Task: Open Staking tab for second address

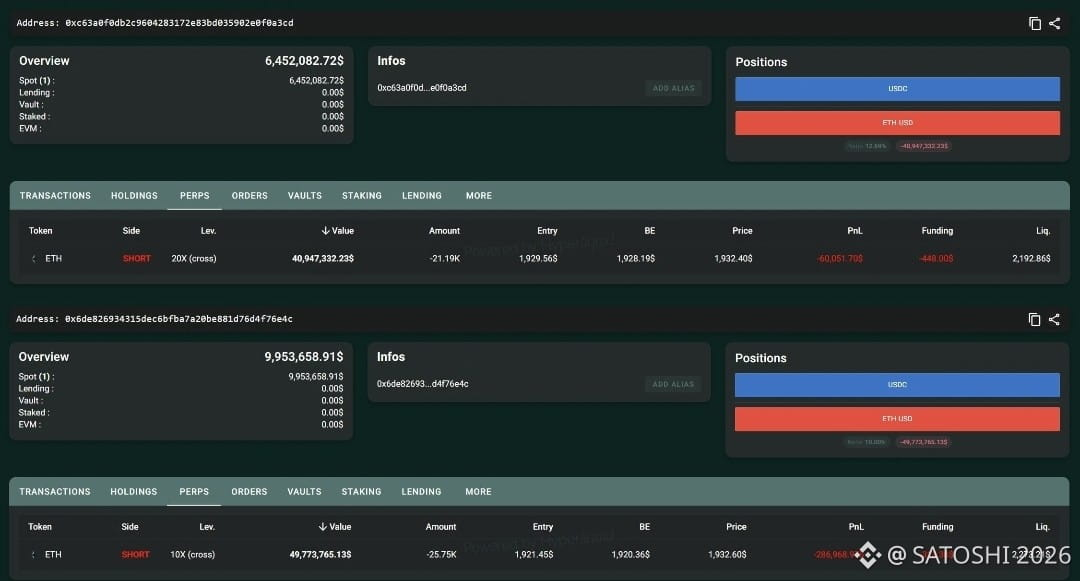Action: pos(362,492)
